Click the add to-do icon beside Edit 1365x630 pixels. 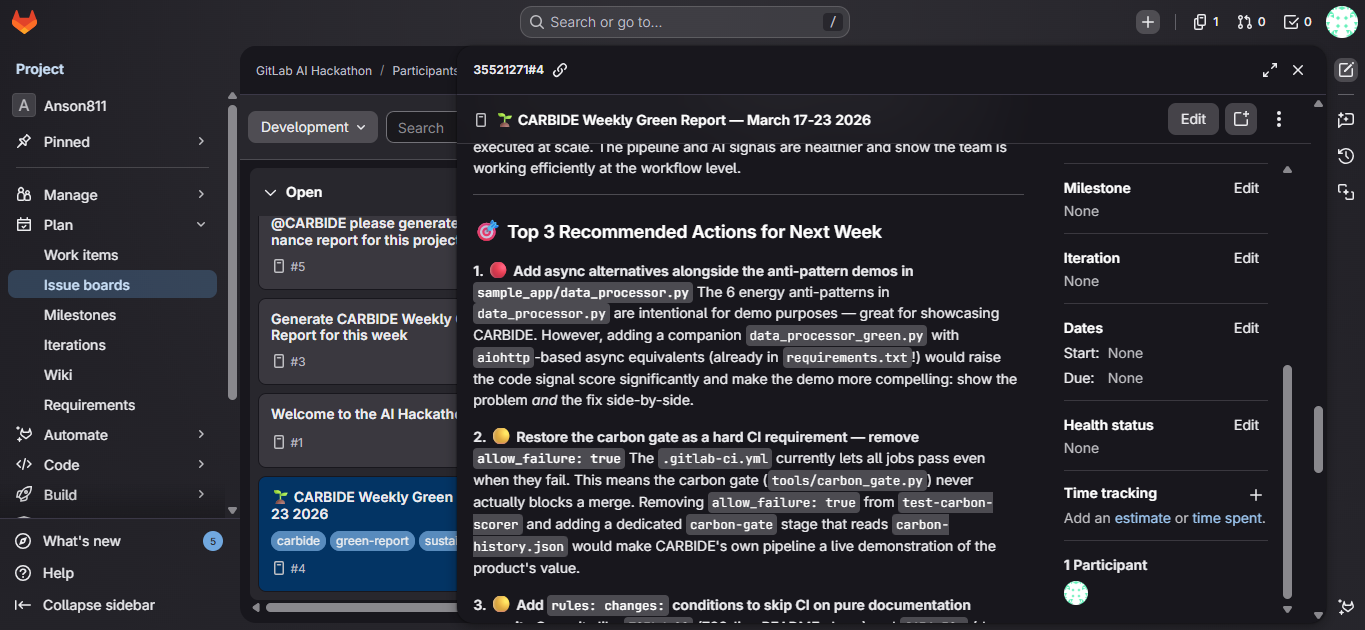click(x=1241, y=119)
